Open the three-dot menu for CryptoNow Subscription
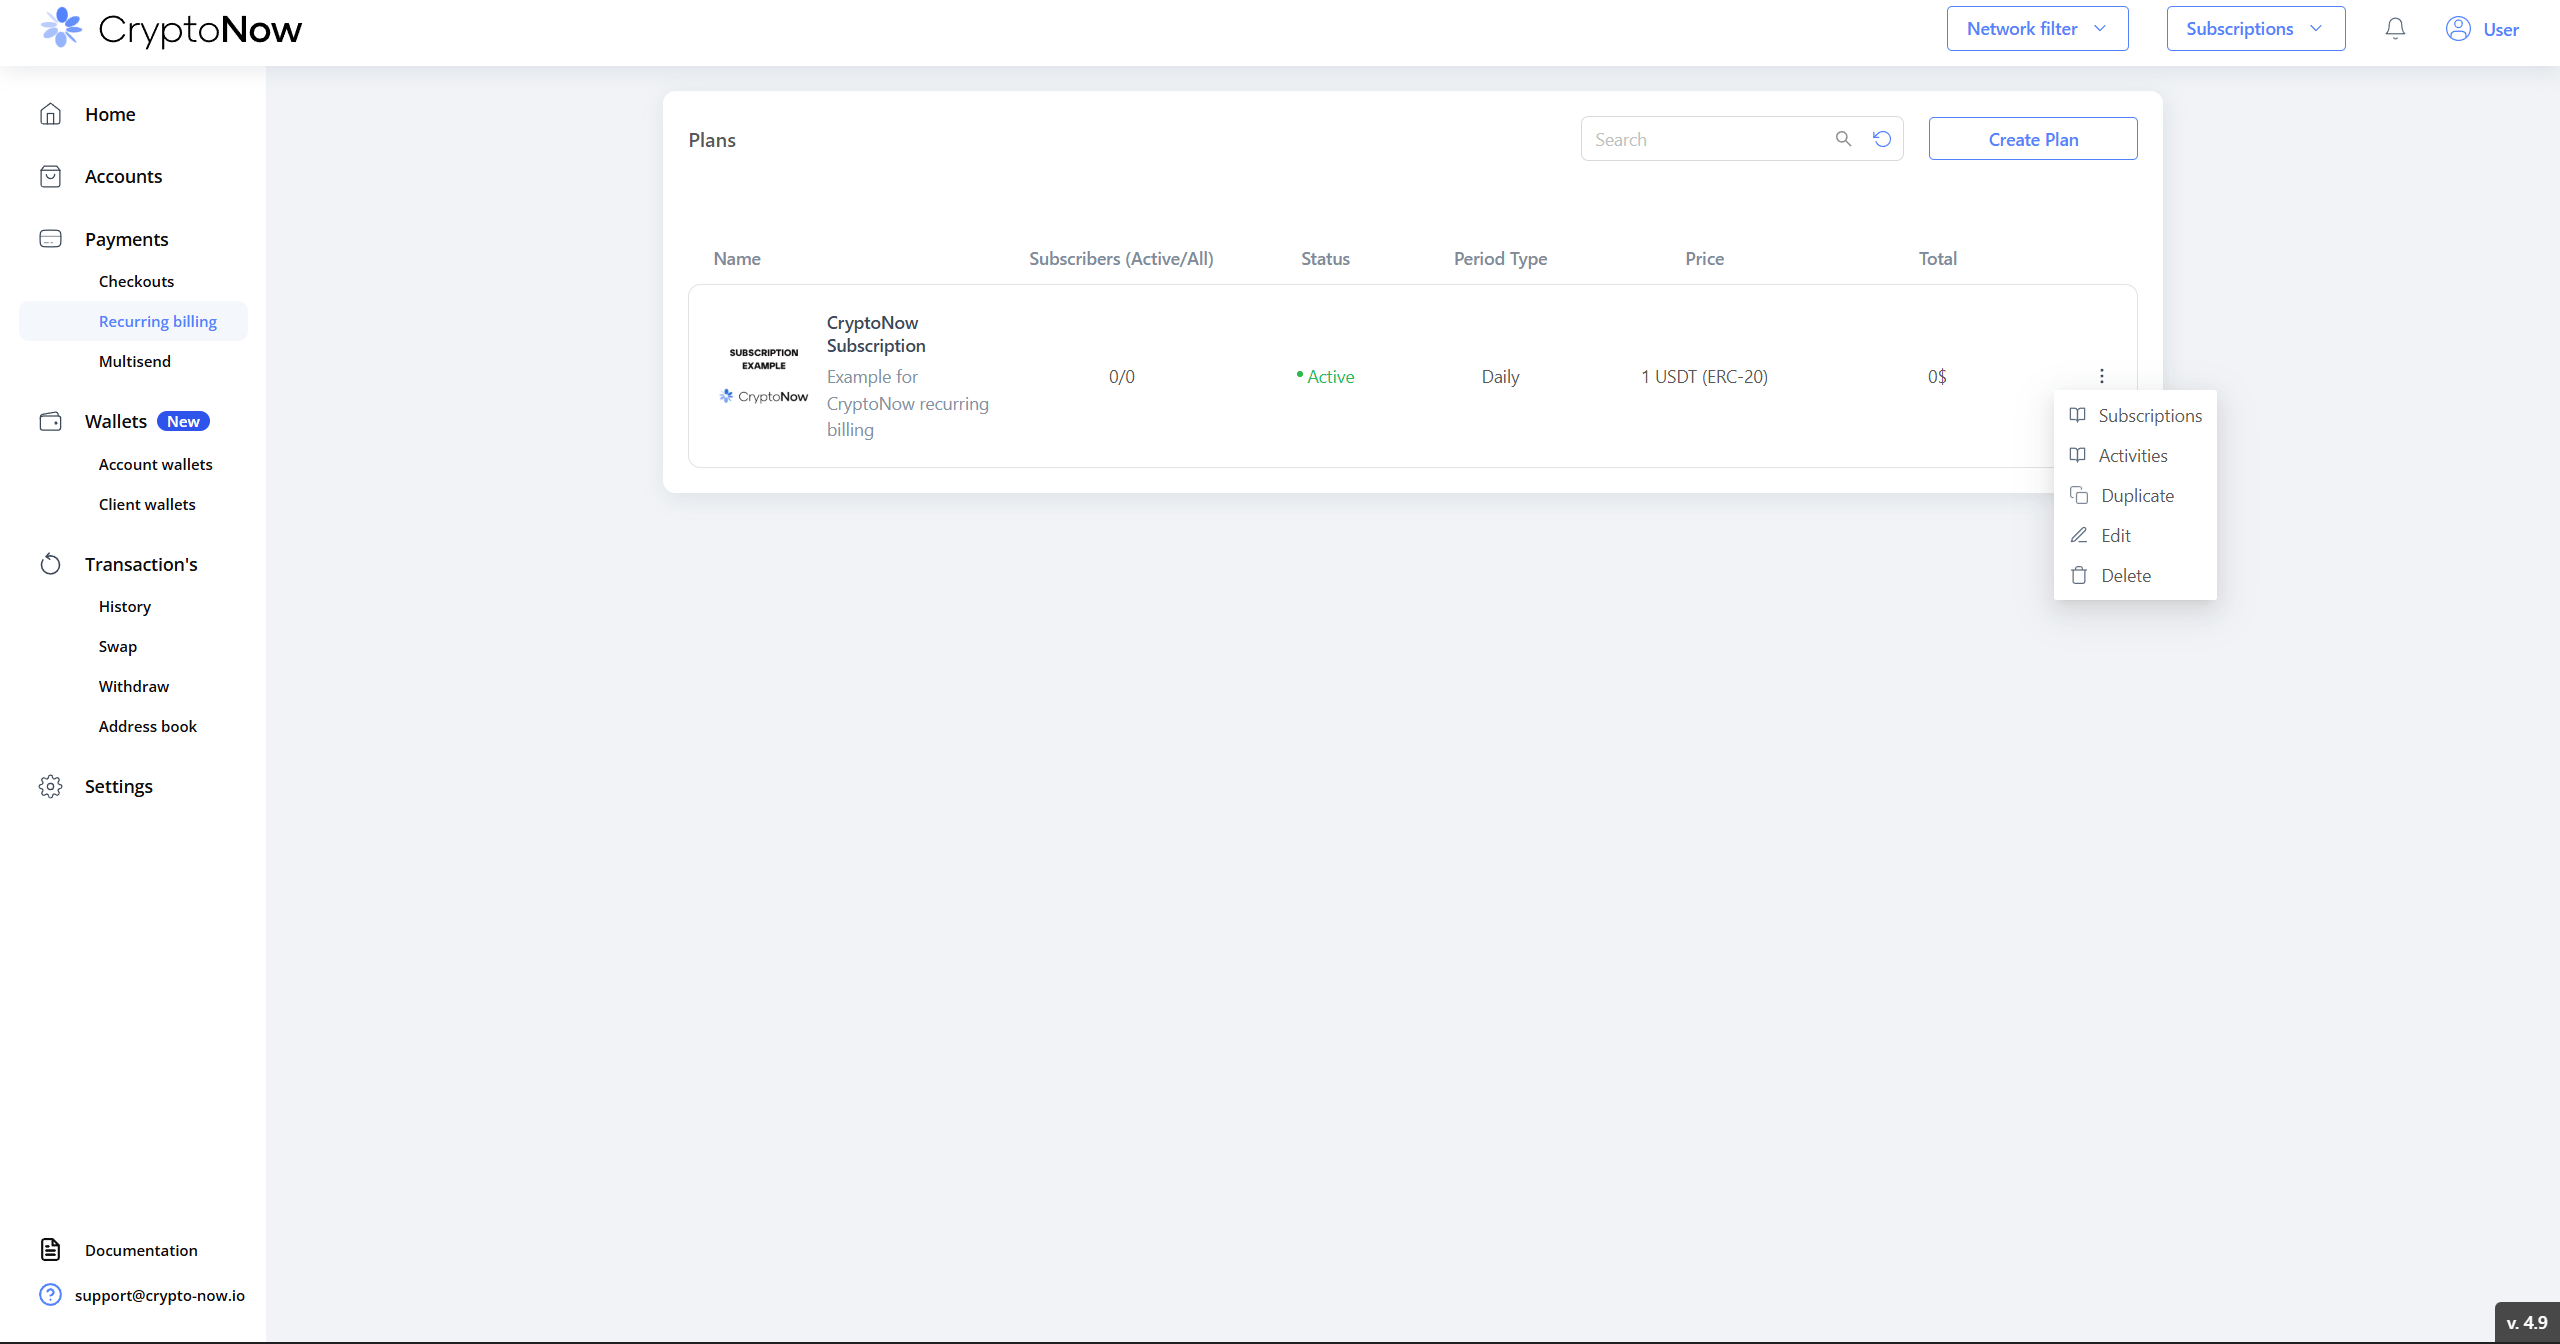The image size is (2560, 1344). 2101,376
